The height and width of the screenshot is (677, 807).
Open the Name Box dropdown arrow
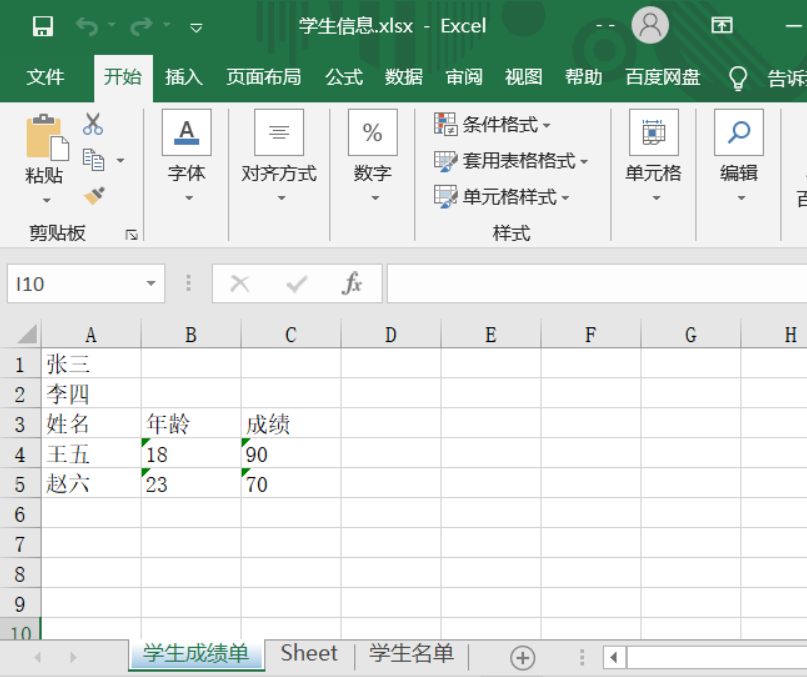151,284
